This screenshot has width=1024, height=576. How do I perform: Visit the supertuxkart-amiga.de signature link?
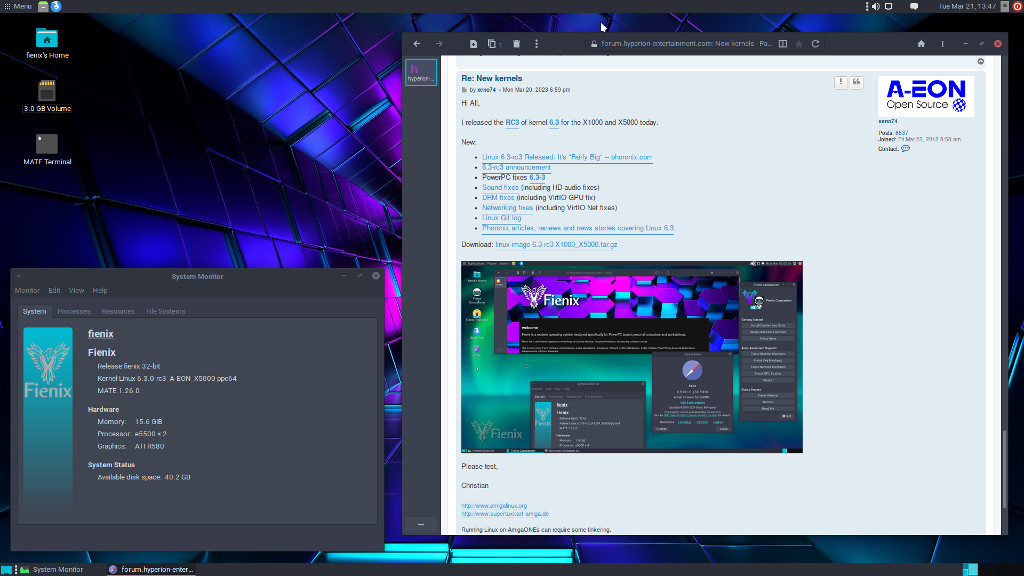tap(505, 514)
